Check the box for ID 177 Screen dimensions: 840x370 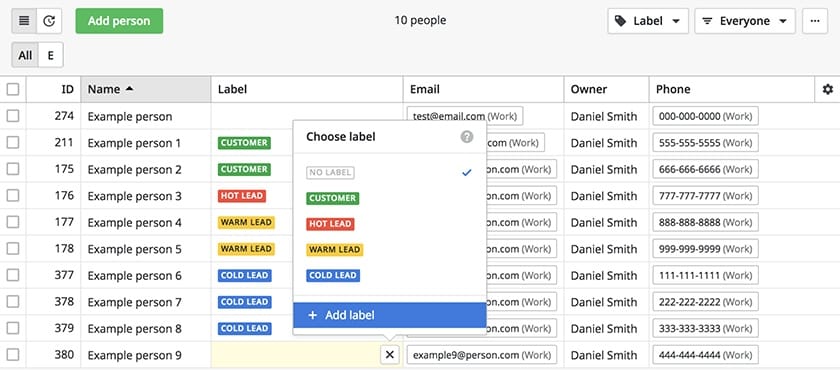tap(13, 222)
